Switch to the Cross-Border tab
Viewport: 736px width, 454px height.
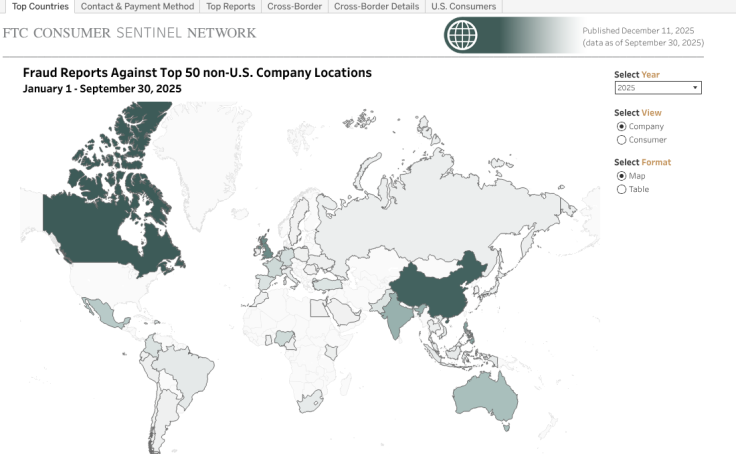295,7
